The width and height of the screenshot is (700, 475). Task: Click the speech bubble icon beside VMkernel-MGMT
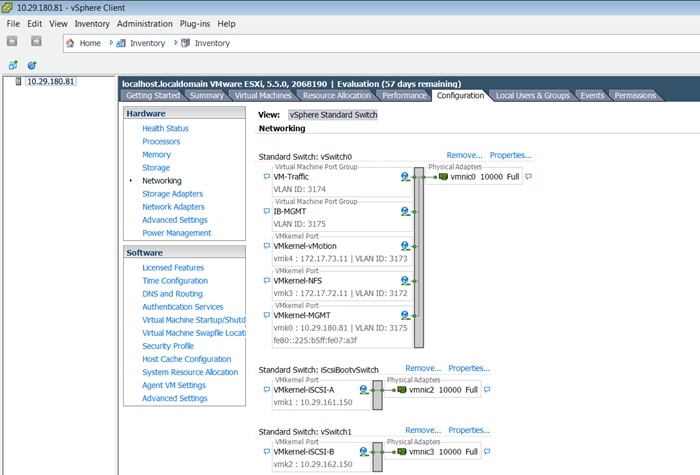pyautogui.click(x=267, y=315)
